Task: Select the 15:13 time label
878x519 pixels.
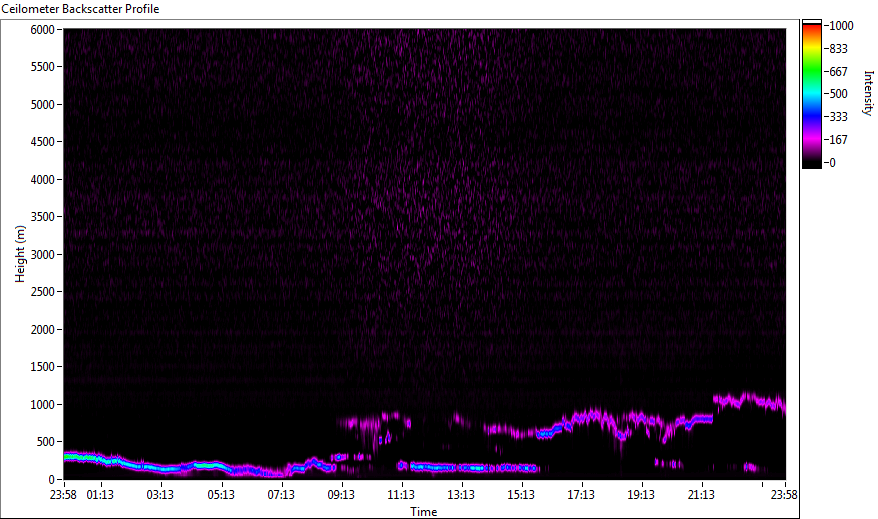Action: click(x=521, y=495)
